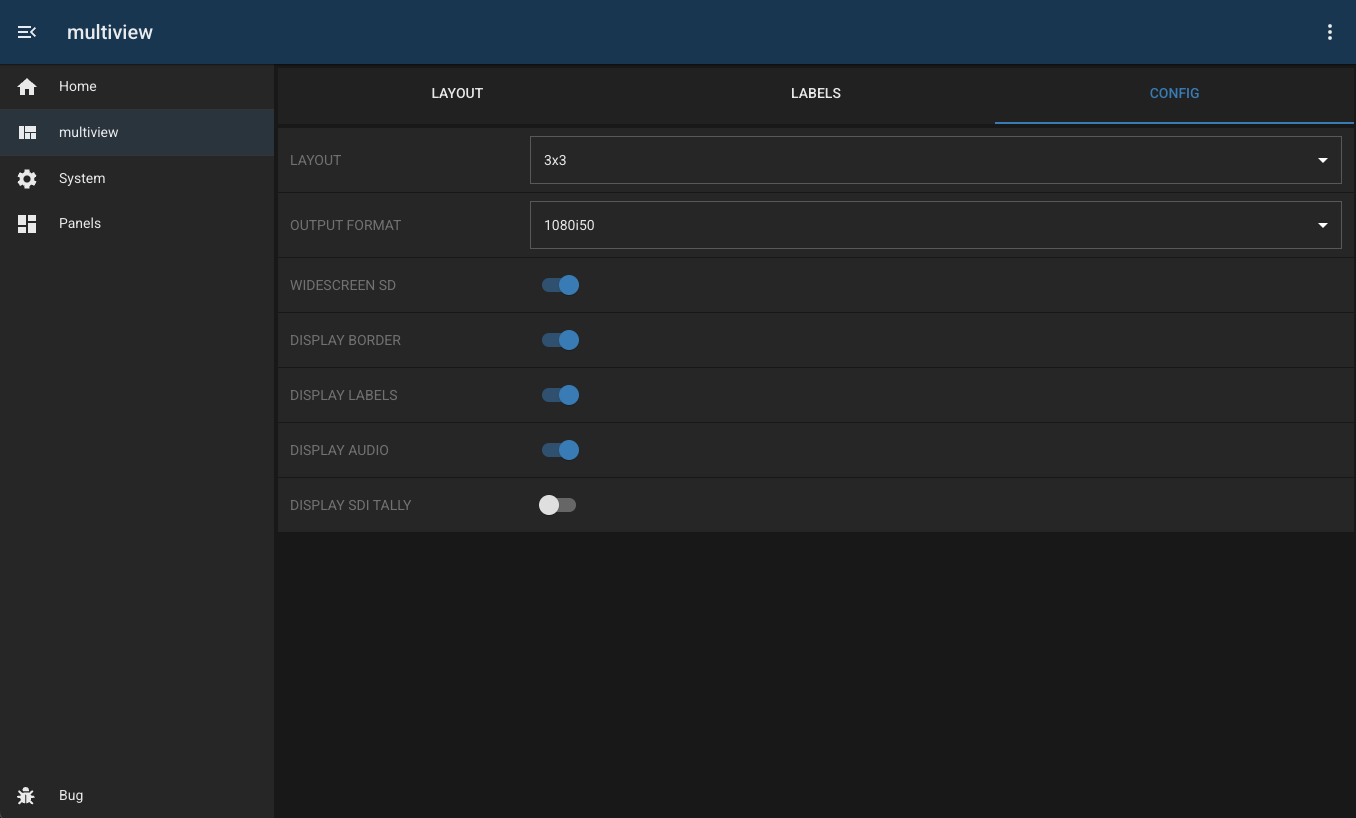This screenshot has width=1356, height=818.
Task: Click the Bug link at the bottom
Action: (70, 795)
